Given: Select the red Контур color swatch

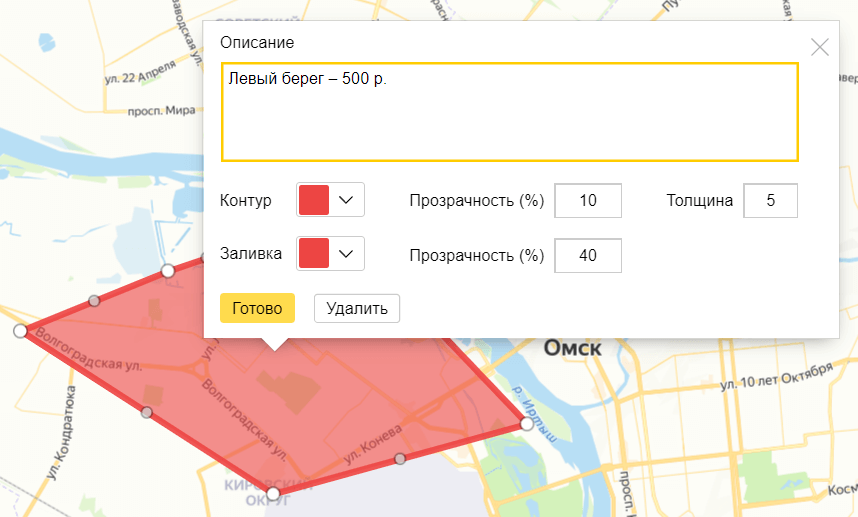Looking at the screenshot, I should (314, 200).
